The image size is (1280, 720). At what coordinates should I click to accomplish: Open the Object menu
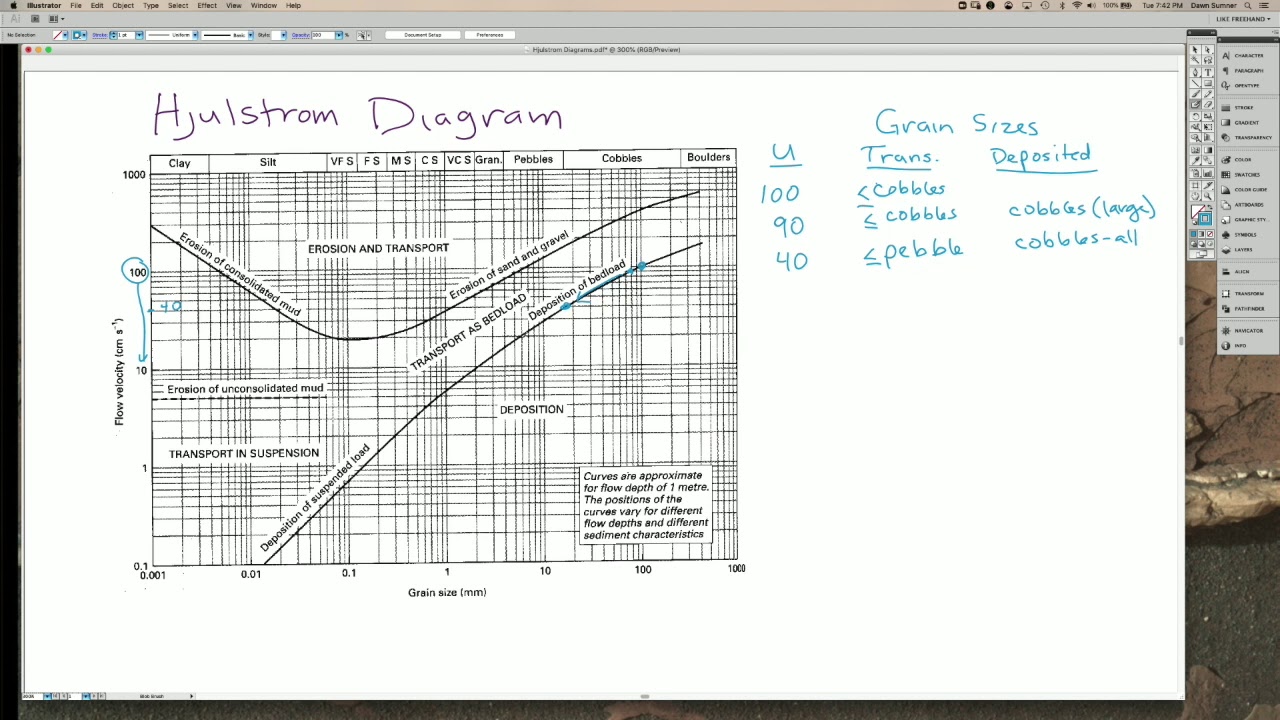(123, 5)
